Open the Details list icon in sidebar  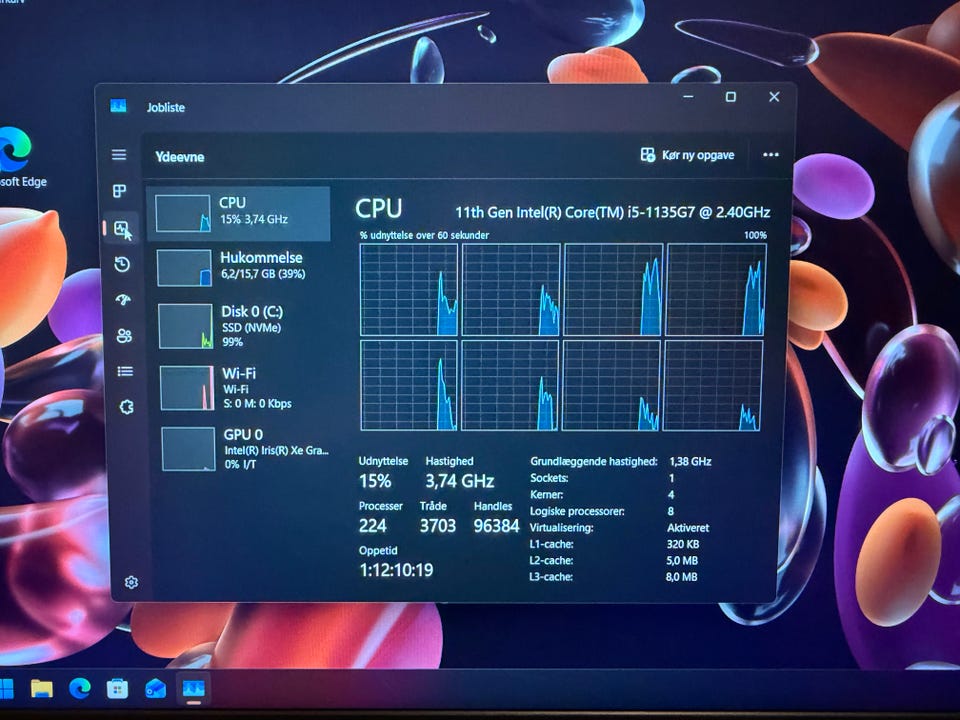coord(126,371)
